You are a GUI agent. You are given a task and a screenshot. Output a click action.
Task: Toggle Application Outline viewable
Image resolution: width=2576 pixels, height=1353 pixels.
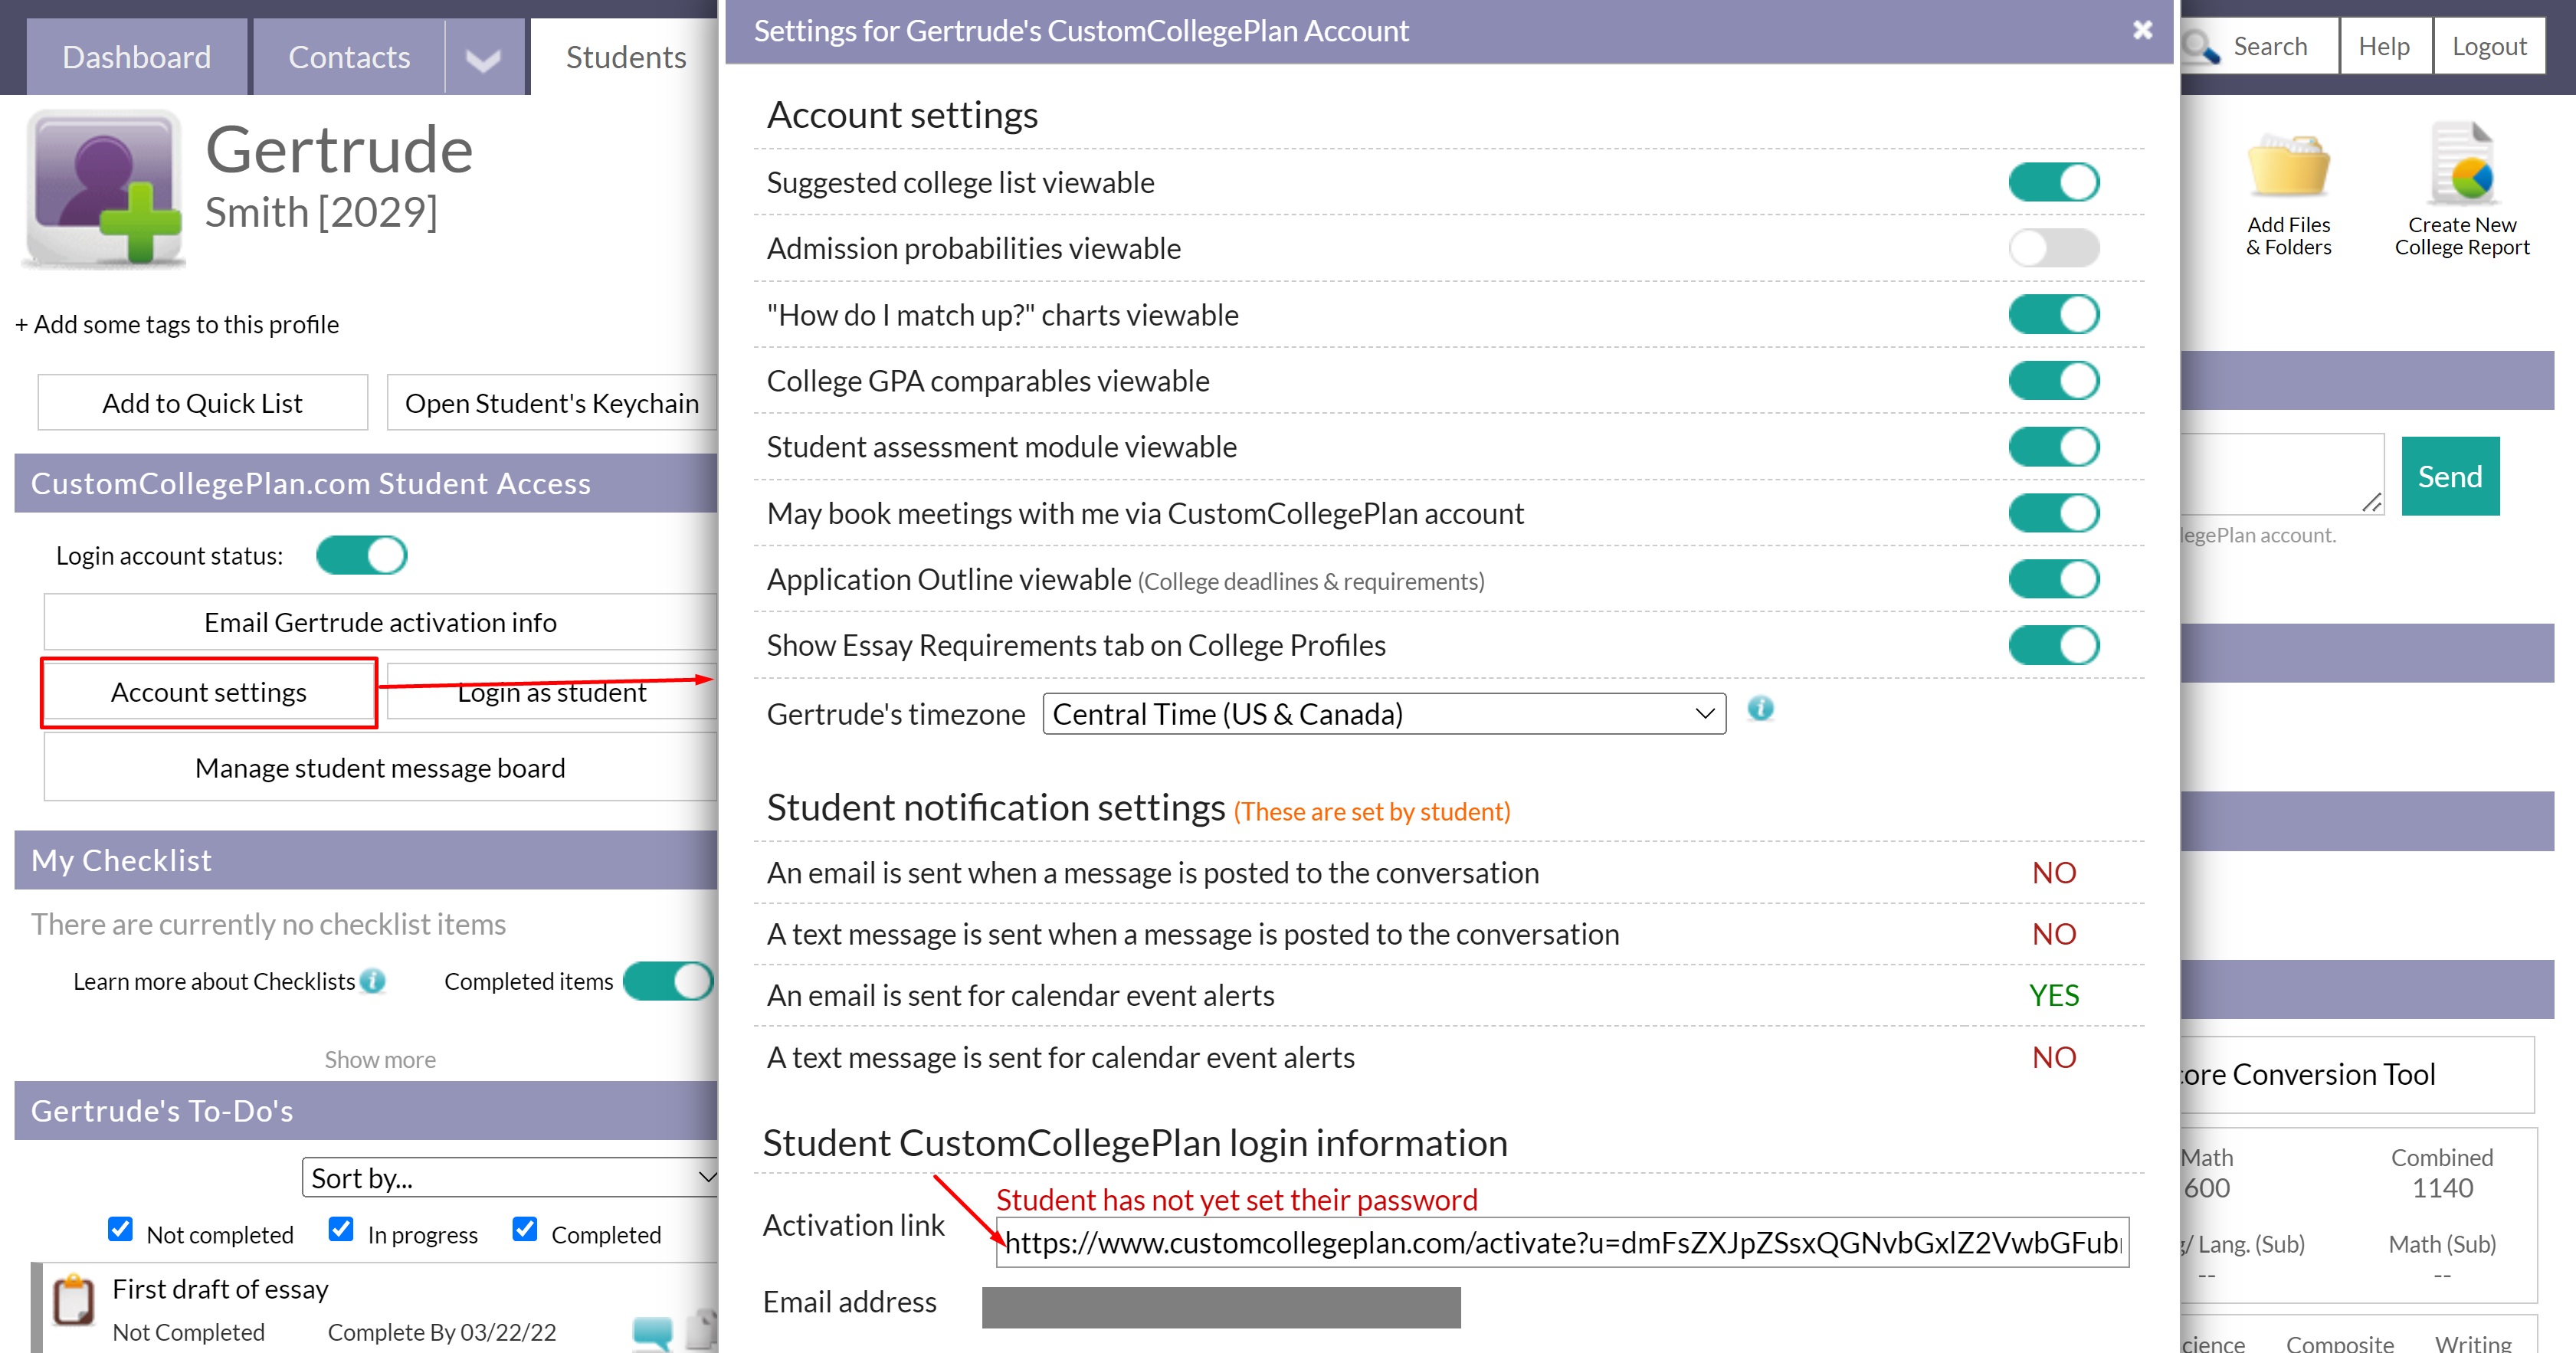tap(2053, 579)
